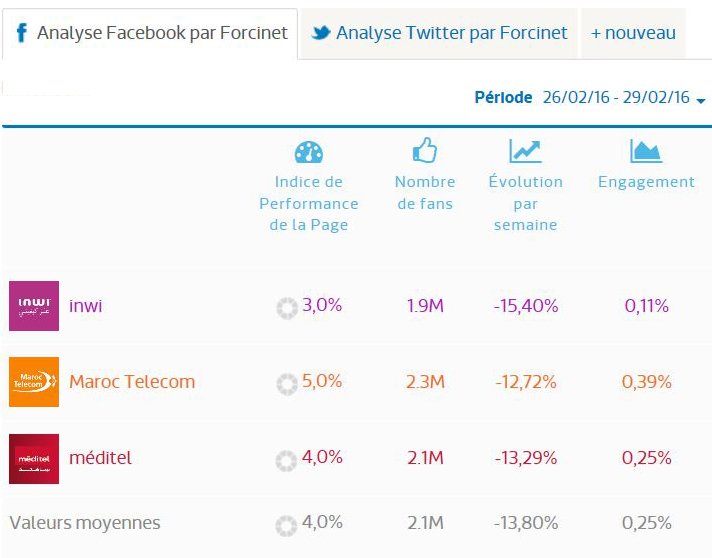
Task: Sort by Nombre de fans column header
Action: pos(425,193)
